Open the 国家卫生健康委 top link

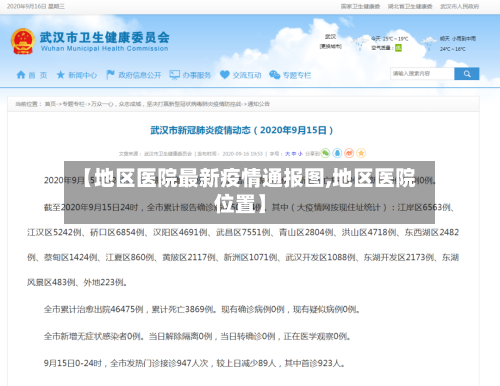click(x=360, y=6)
